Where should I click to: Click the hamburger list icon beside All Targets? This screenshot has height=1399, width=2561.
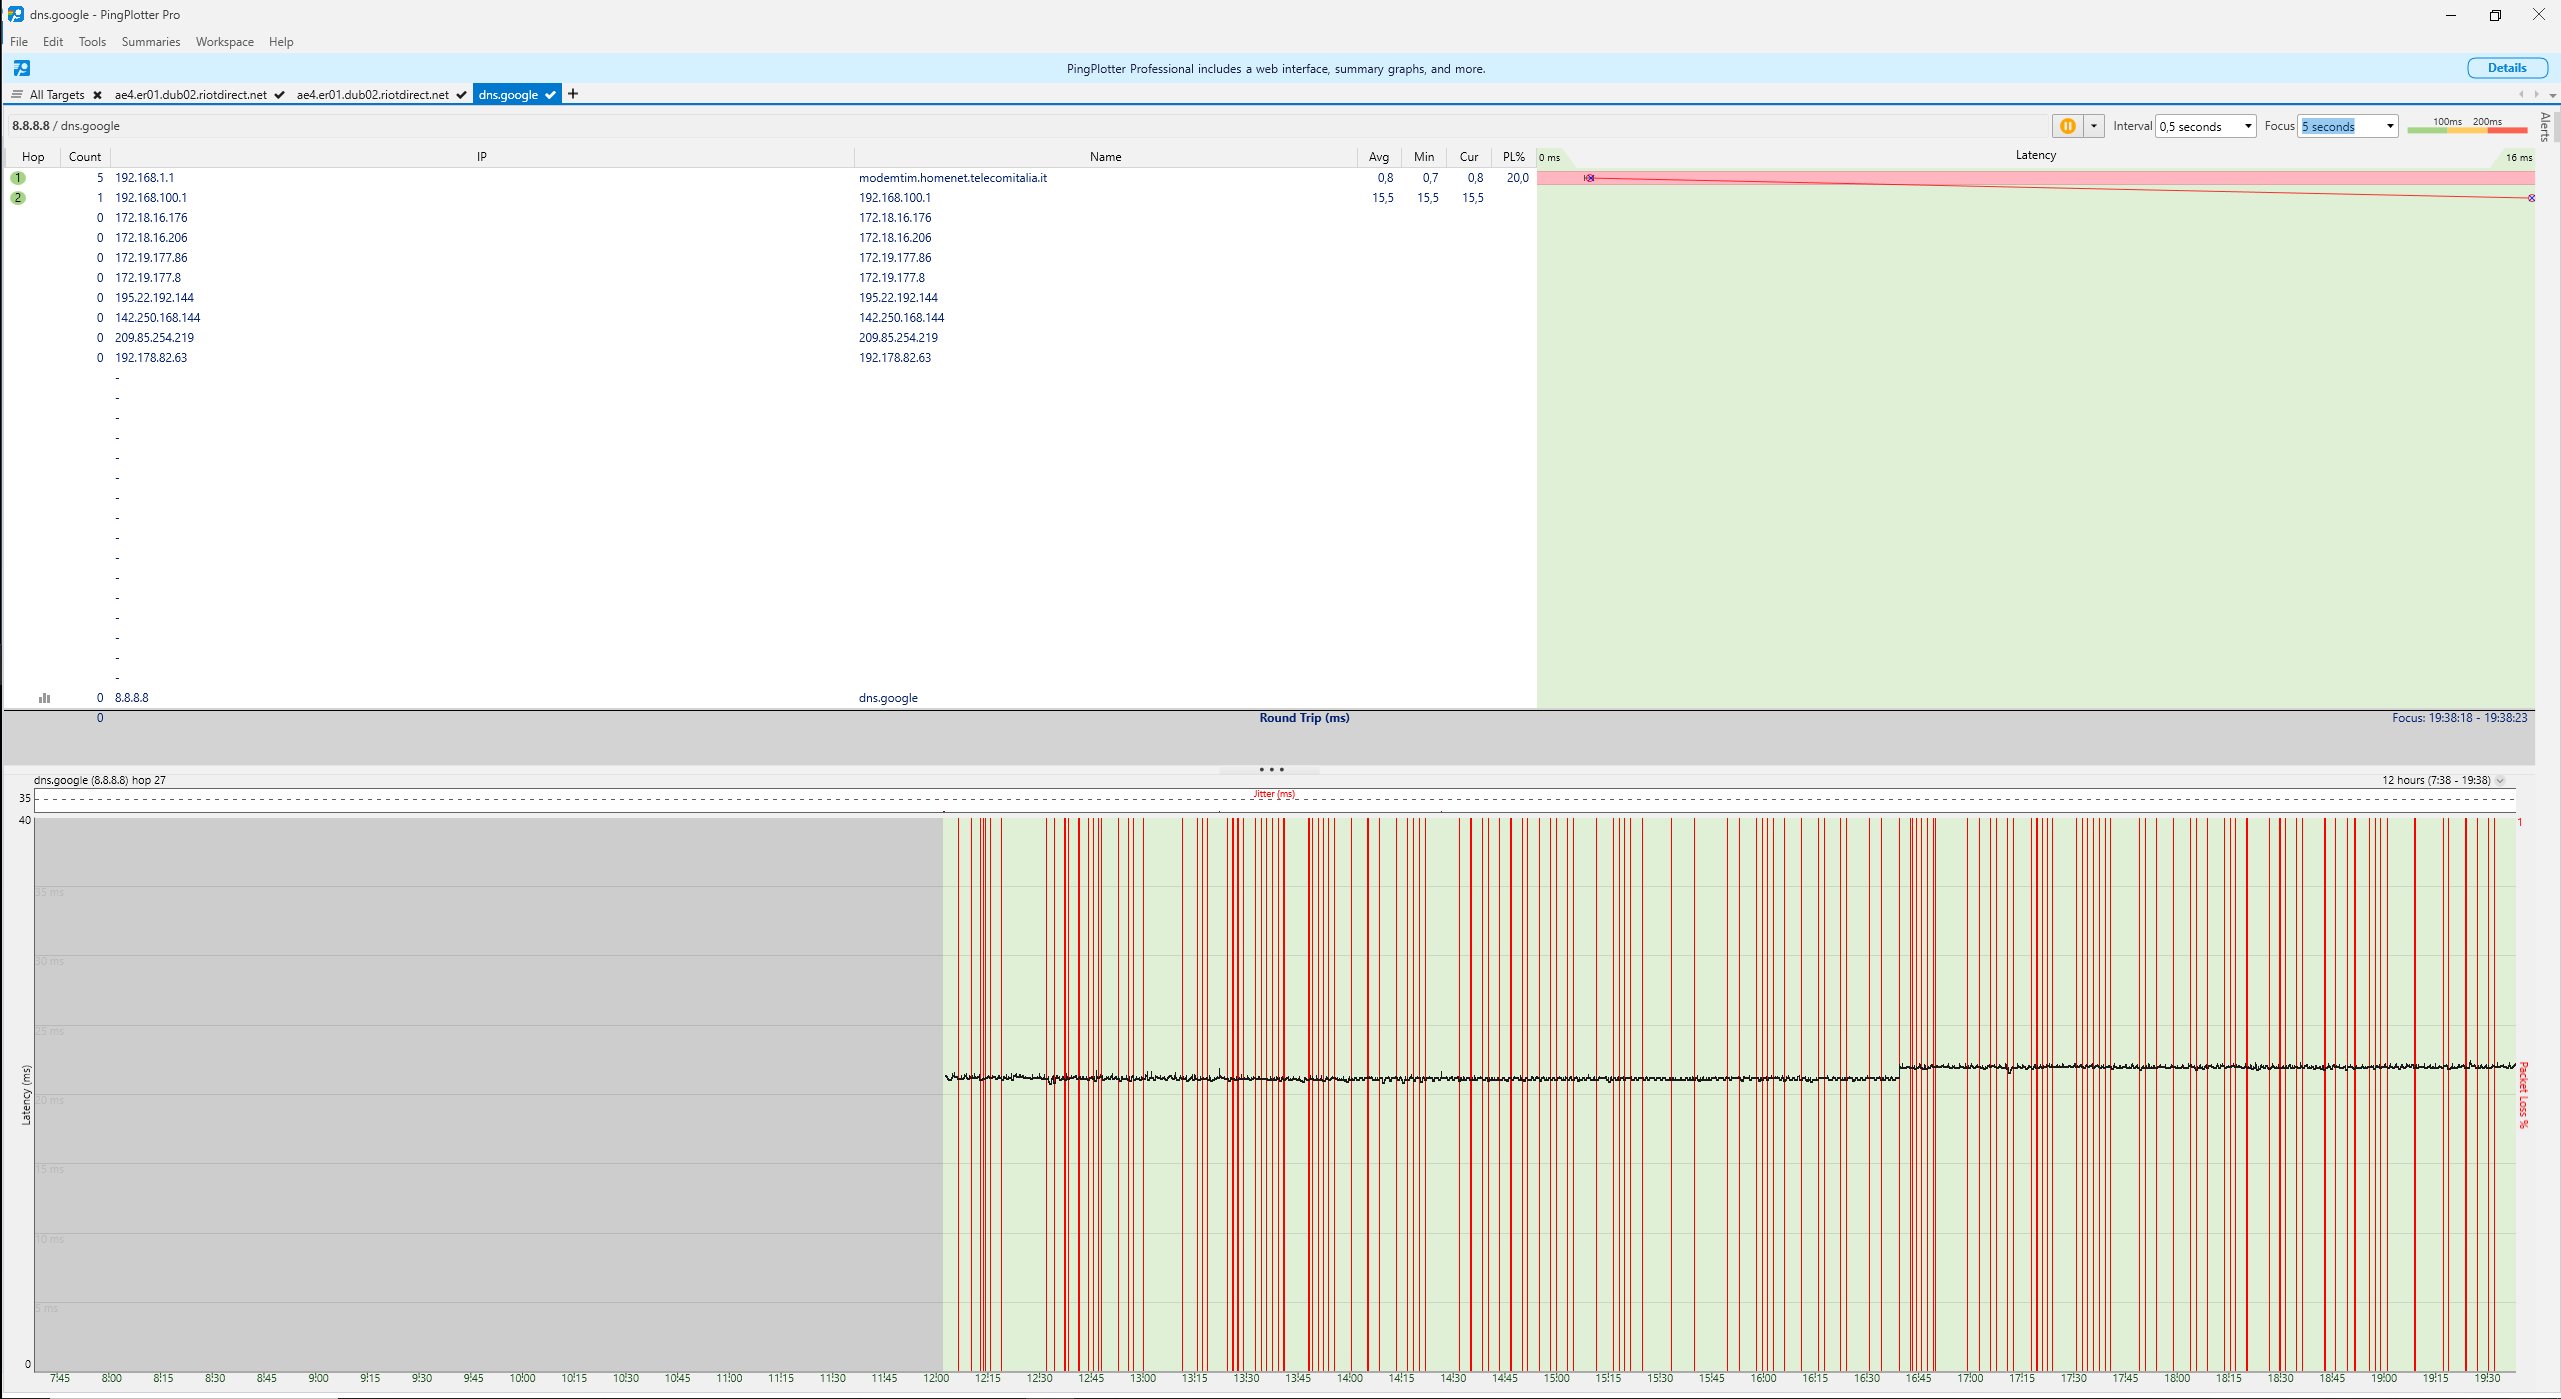[x=16, y=95]
